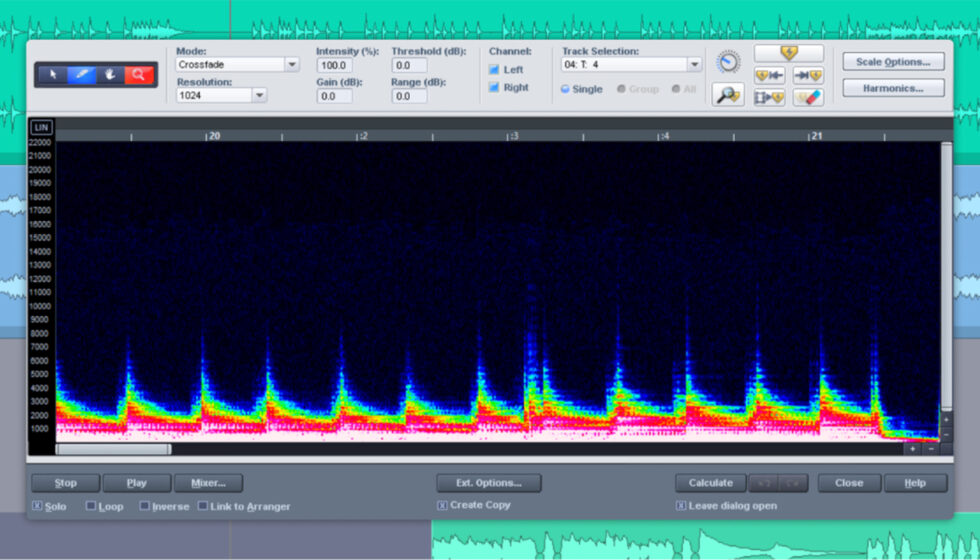980x560 pixels.
Task: Toggle the Solo checkbox
Action: (37, 506)
